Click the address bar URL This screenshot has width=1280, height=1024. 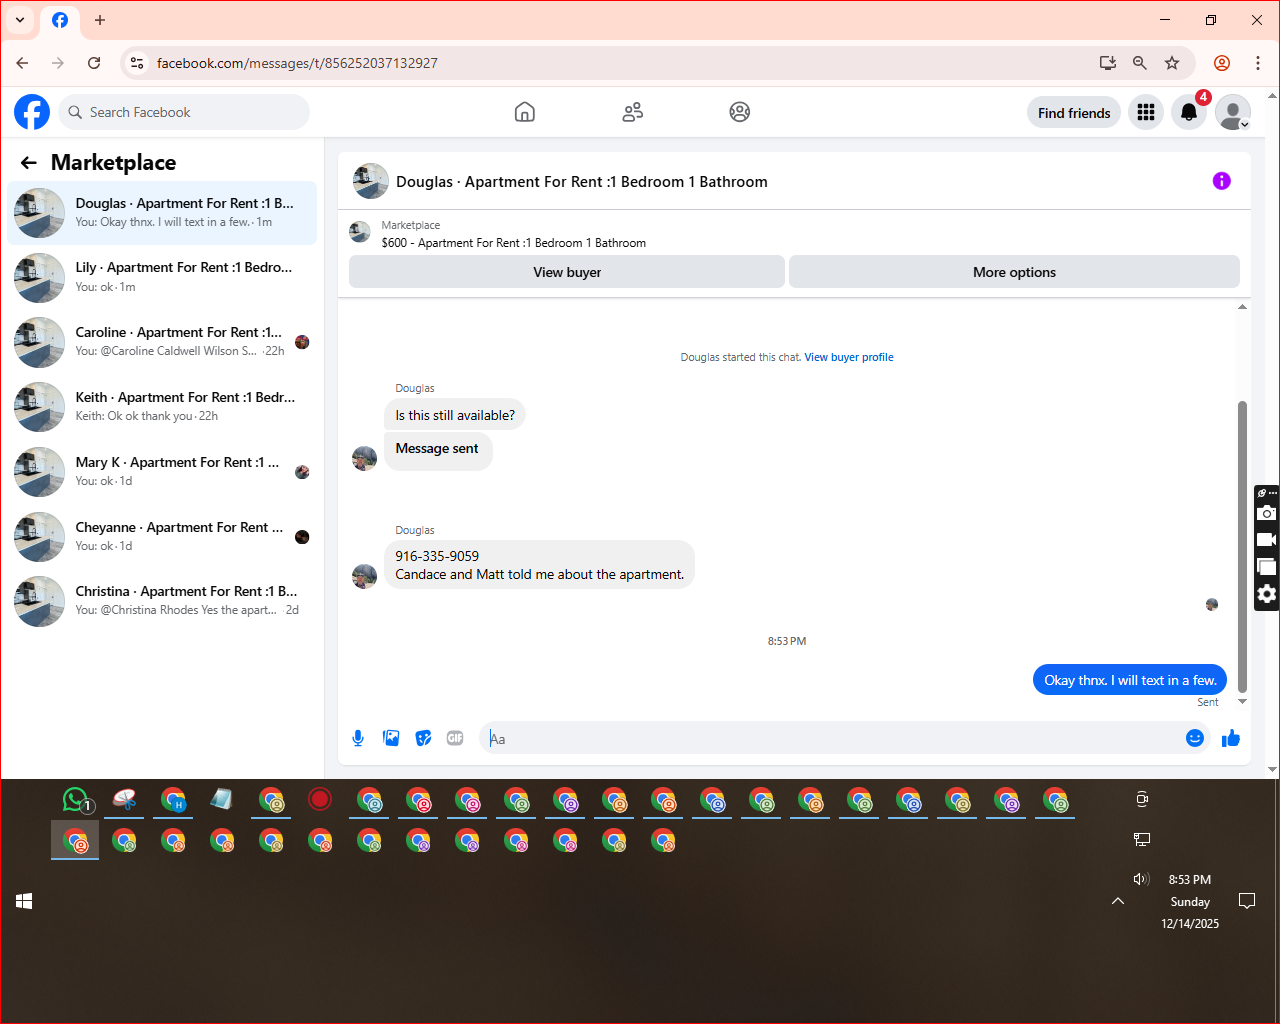[297, 63]
